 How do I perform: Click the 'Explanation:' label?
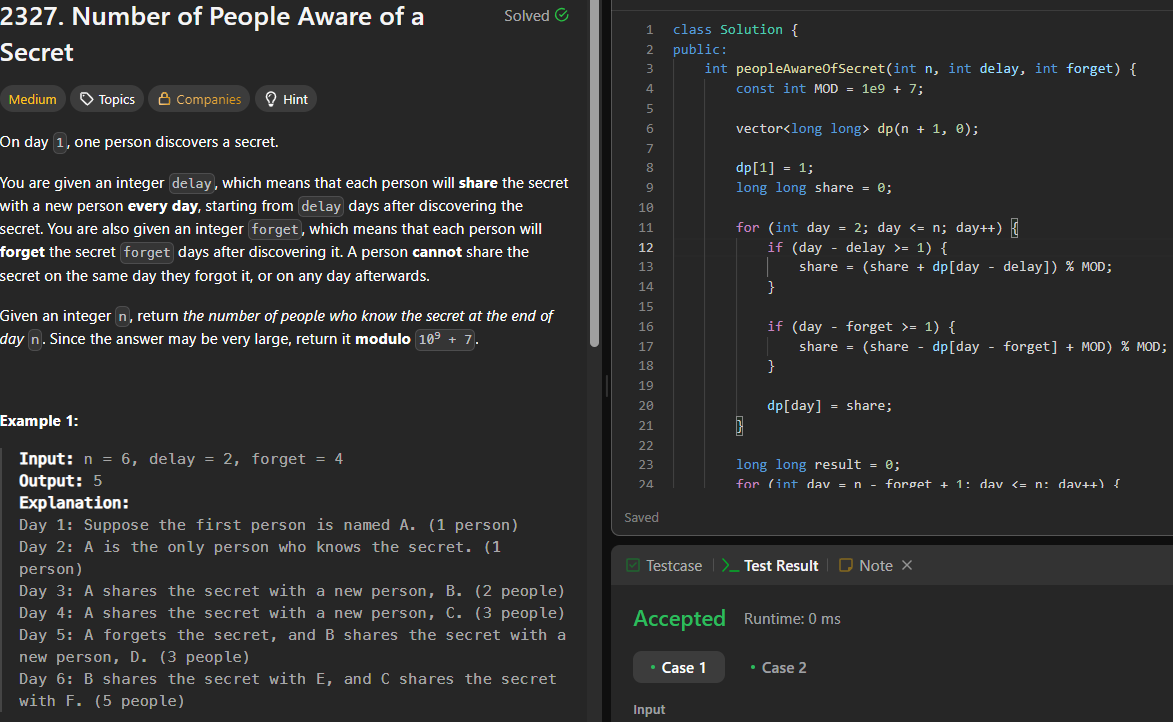(74, 503)
